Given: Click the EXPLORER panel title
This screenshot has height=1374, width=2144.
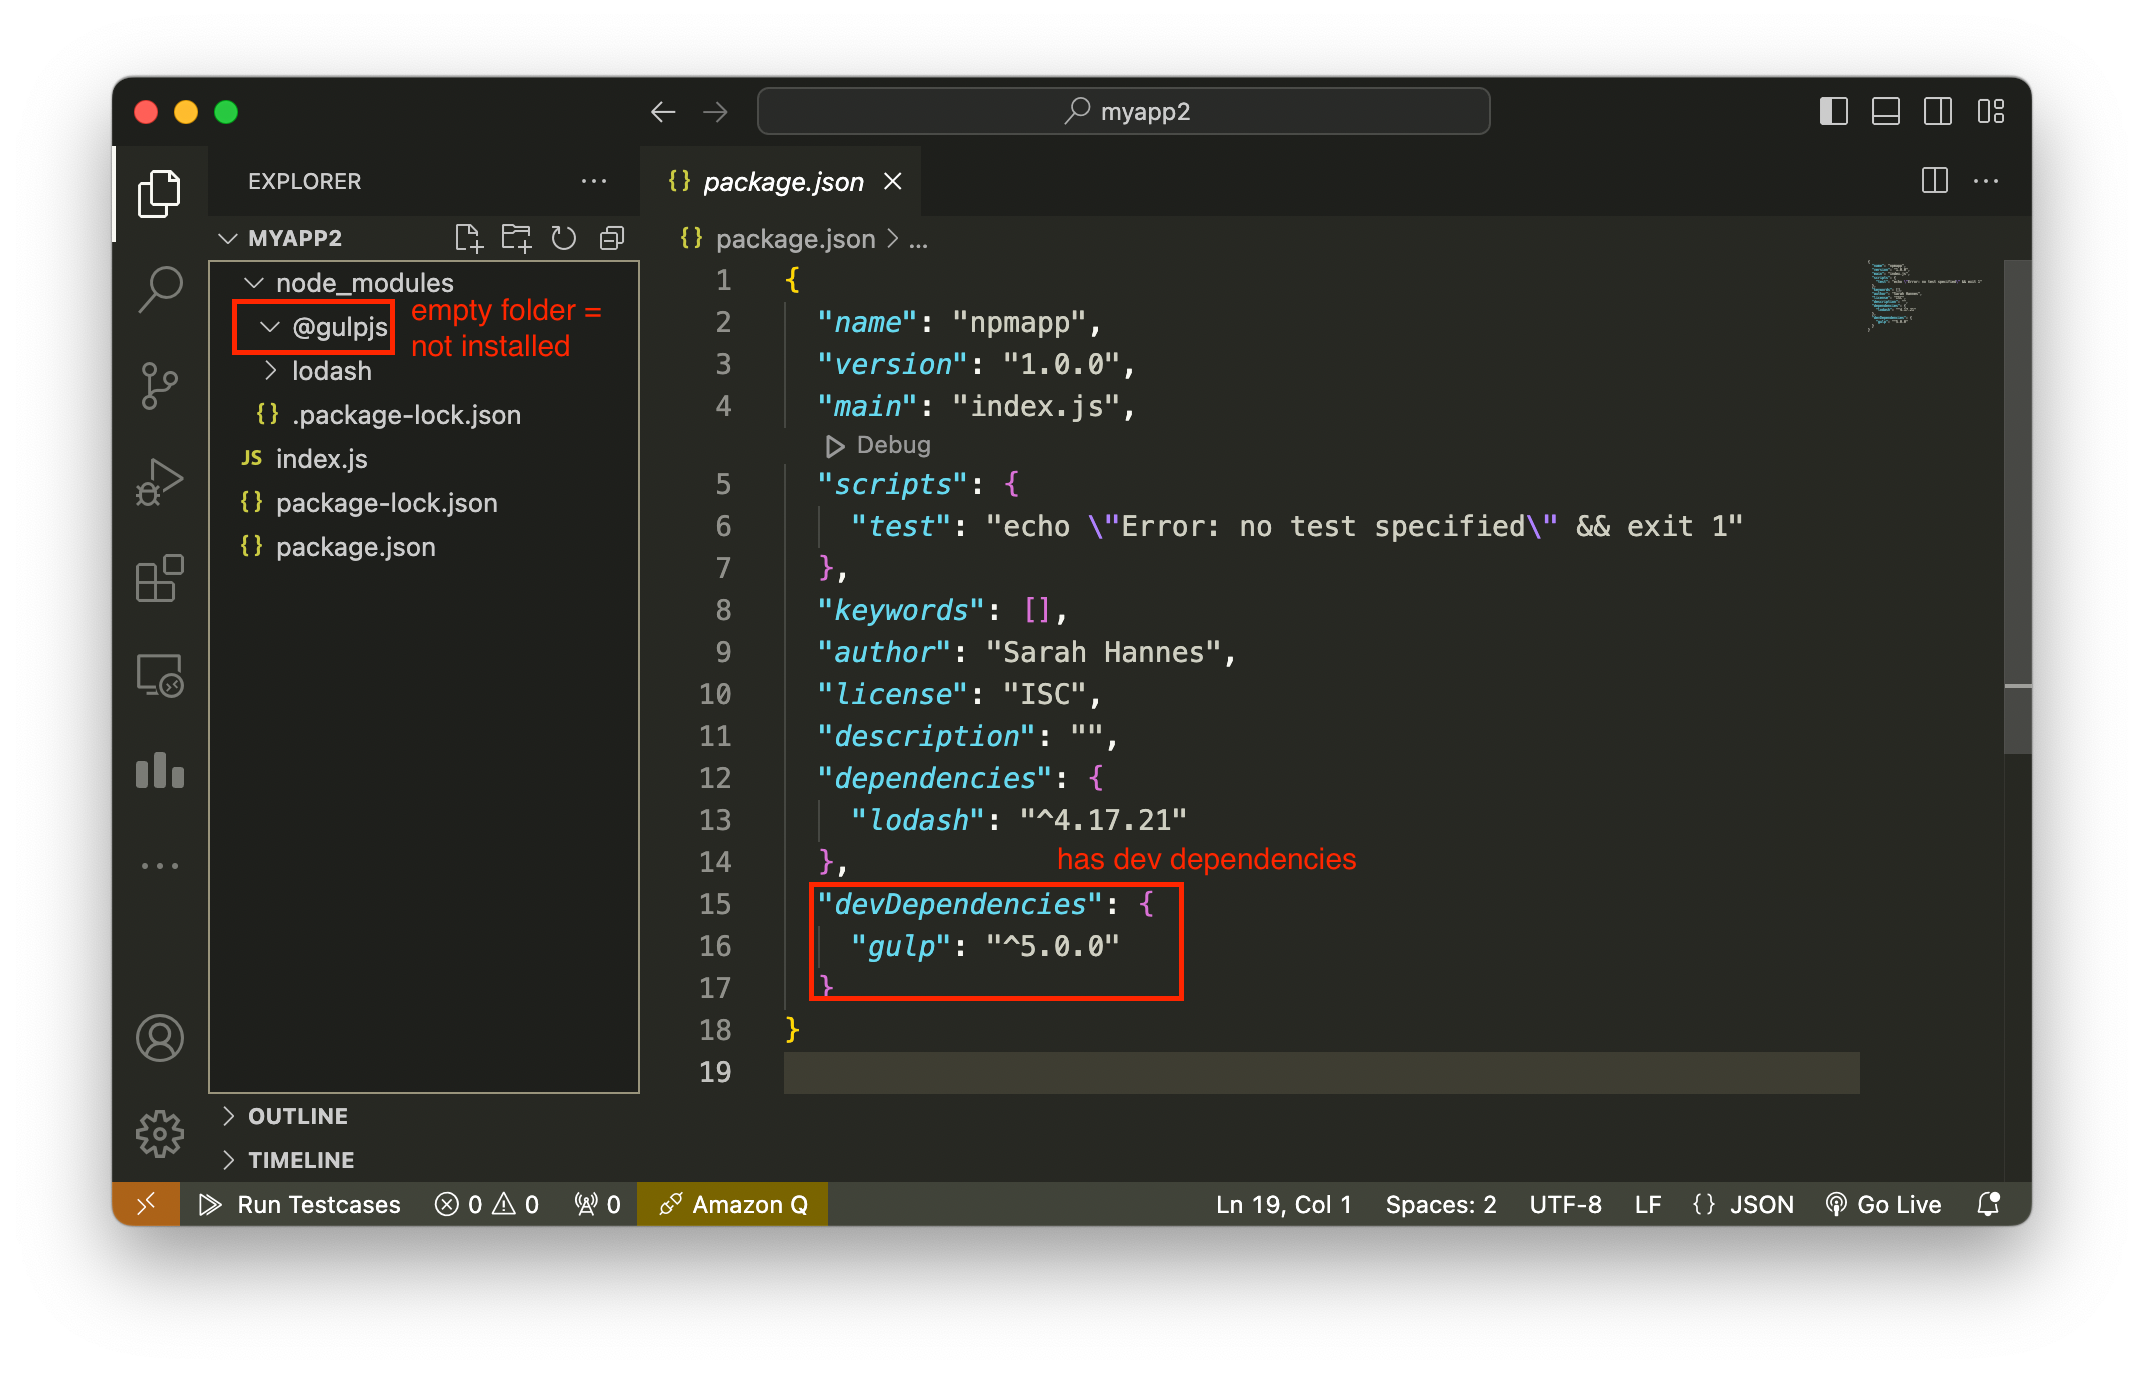Looking at the screenshot, I should pyautogui.click(x=304, y=181).
